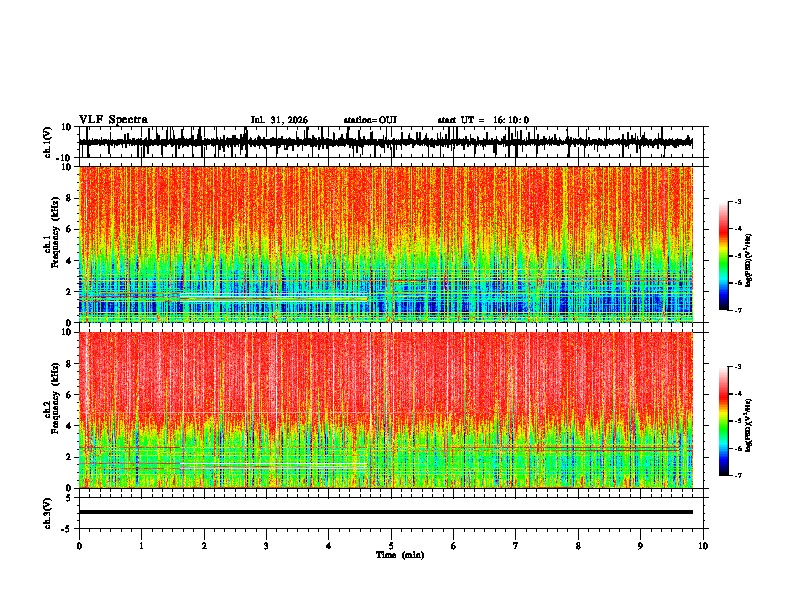Click the "start UT = 16:10:0" header text
The height and width of the screenshot is (612, 792).
click(x=483, y=120)
